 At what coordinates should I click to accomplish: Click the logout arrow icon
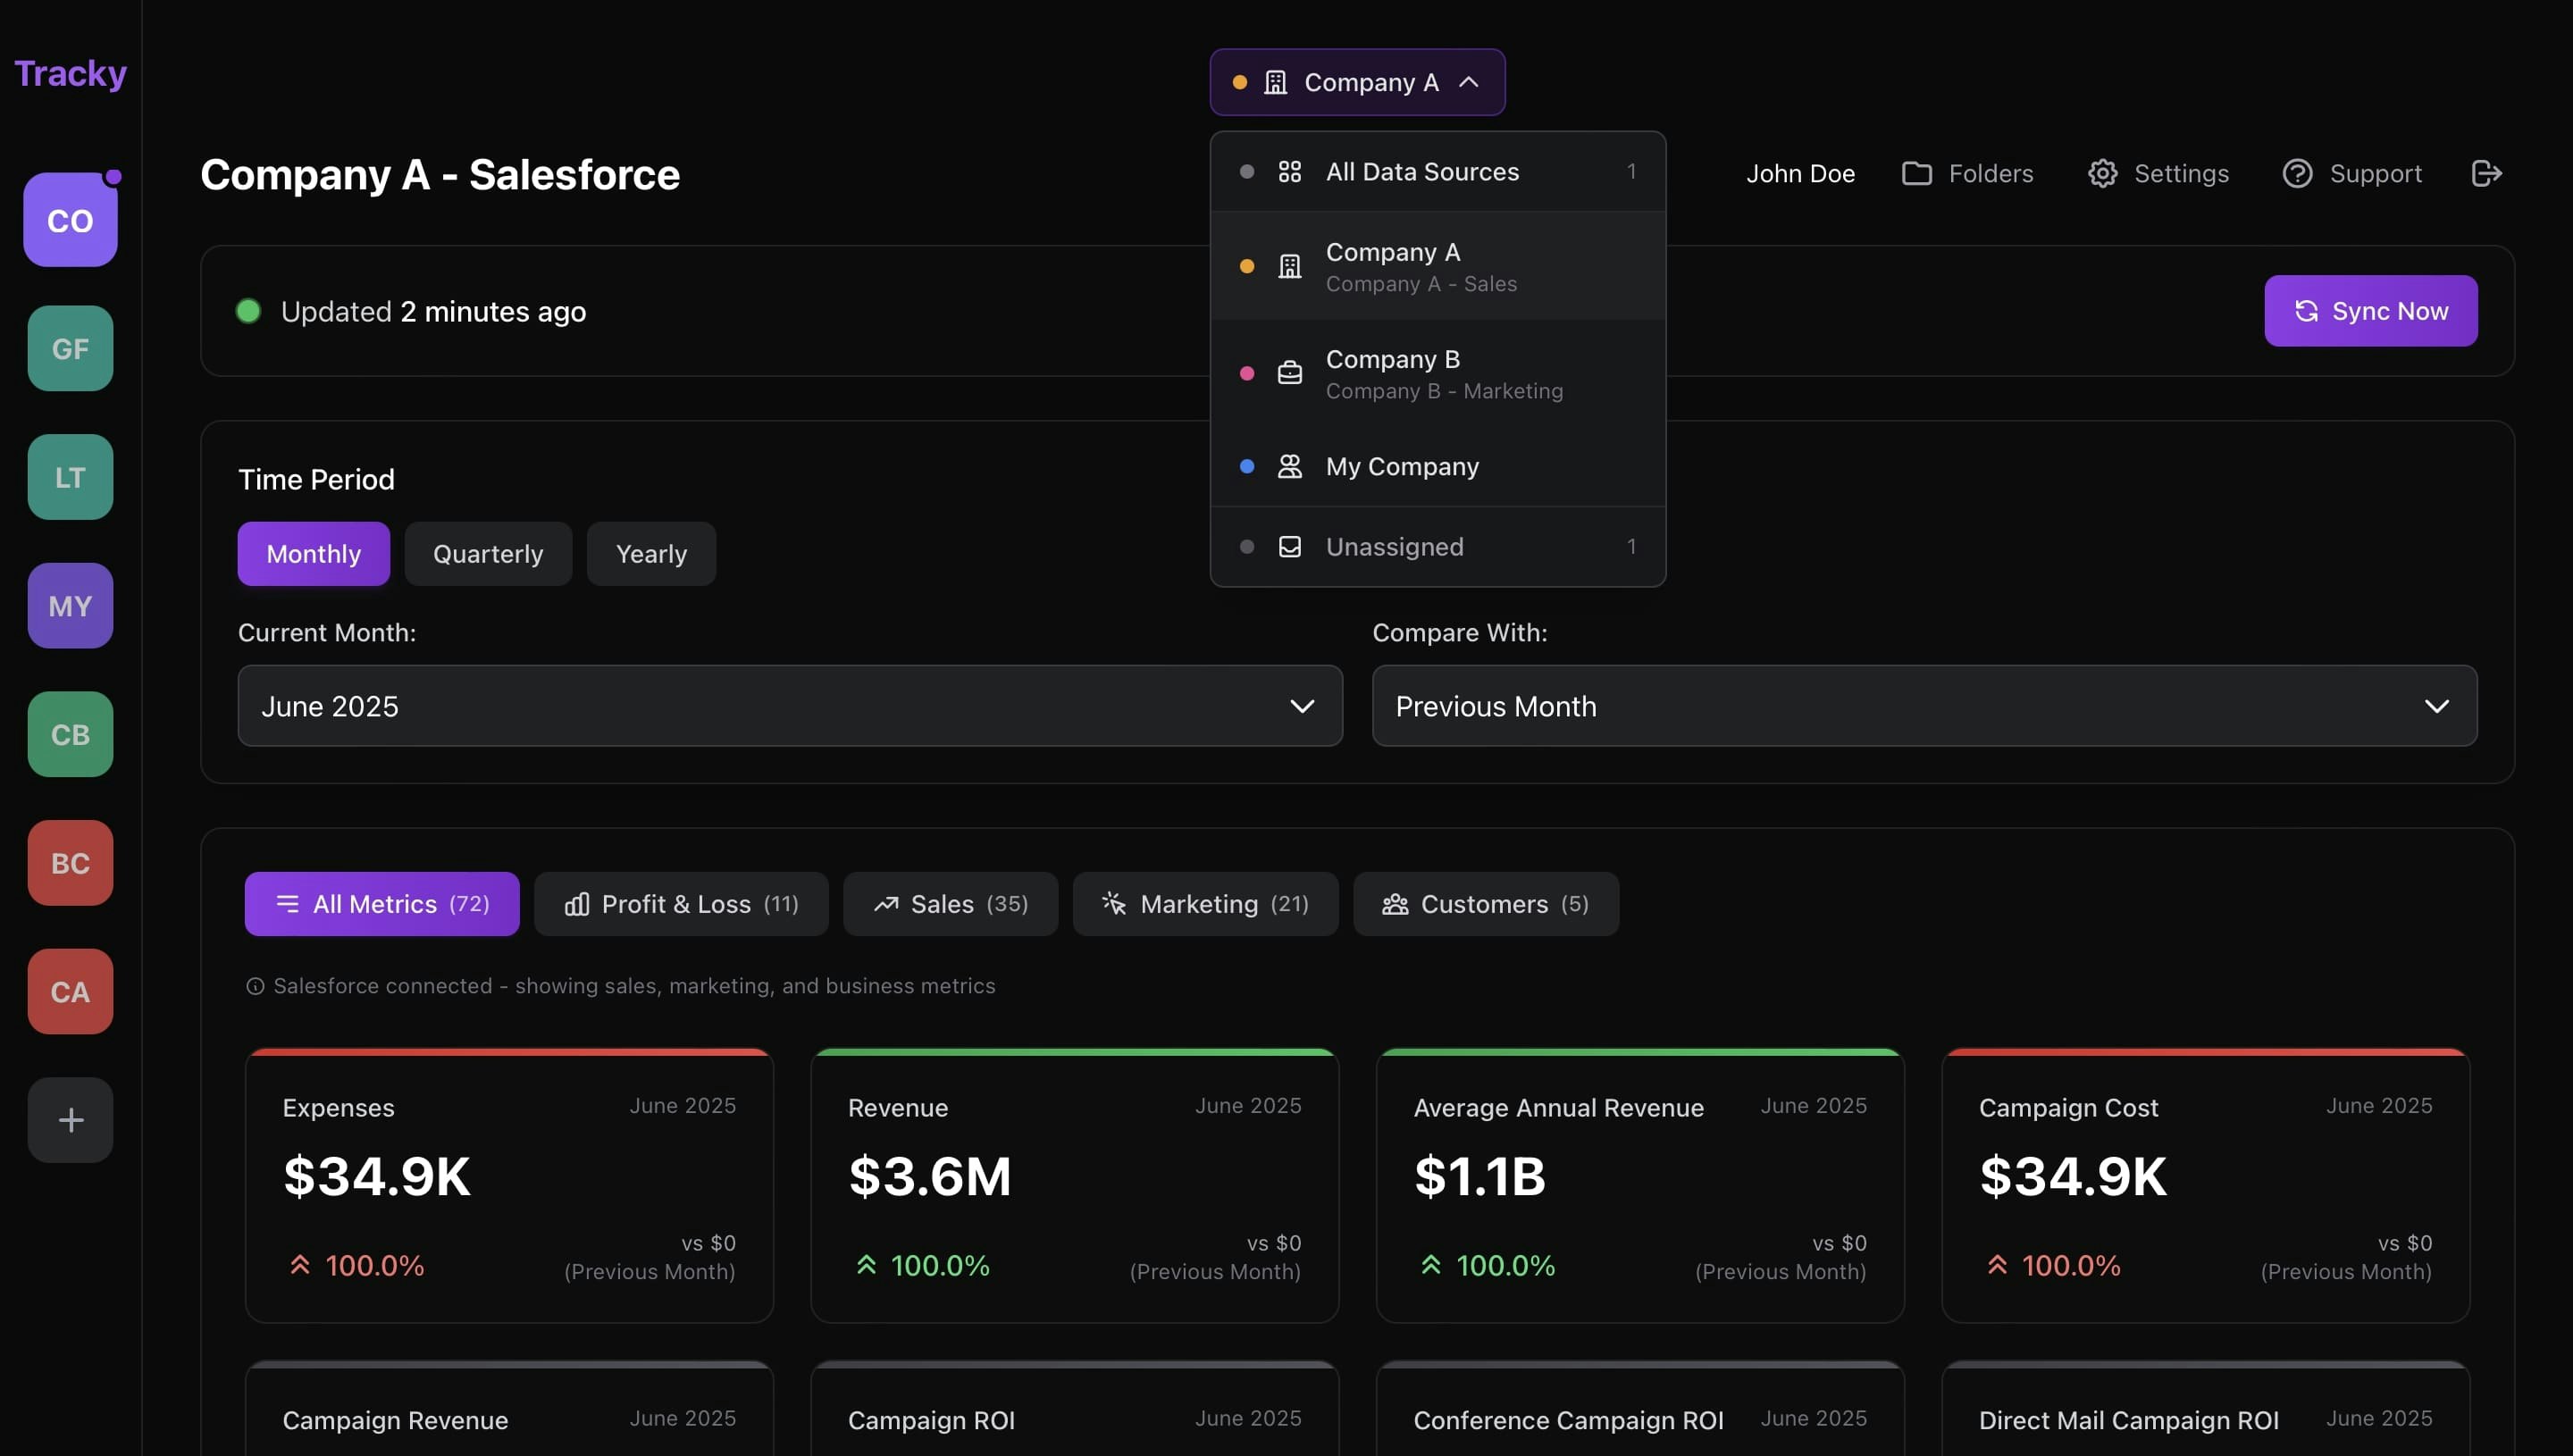[x=2486, y=173]
